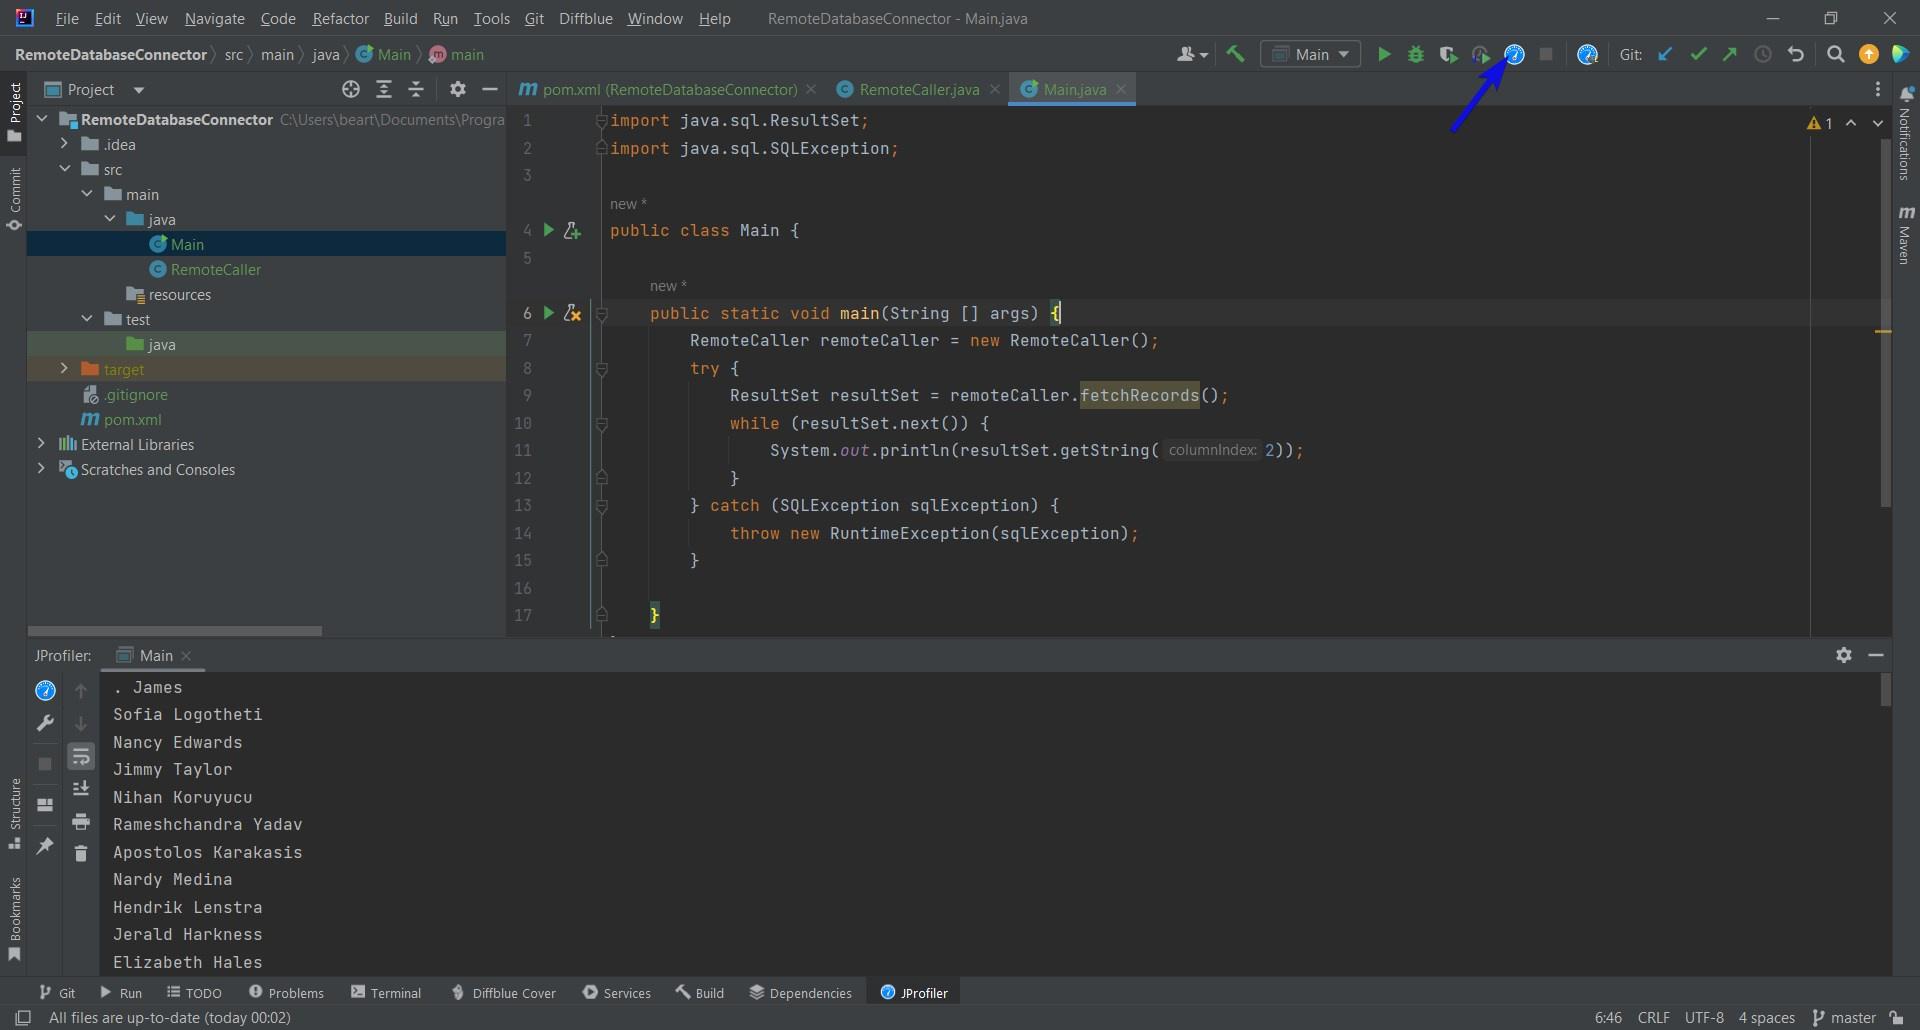Viewport: 1920px width, 1030px height.
Task: Open the Refactor menu
Action: 341,18
